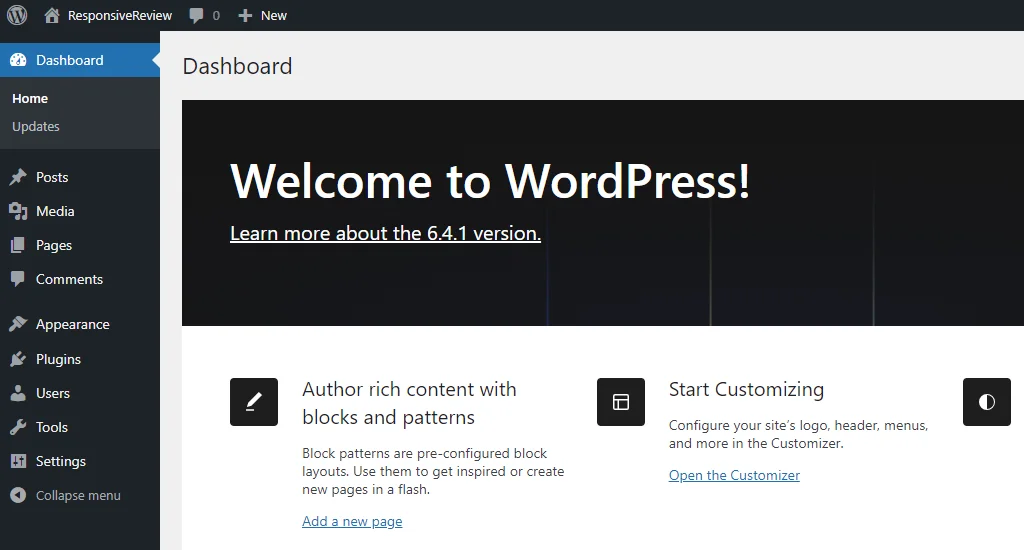This screenshot has width=1024, height=550.
Task: Click the plus icon next to New
Action: coord(245,16)
